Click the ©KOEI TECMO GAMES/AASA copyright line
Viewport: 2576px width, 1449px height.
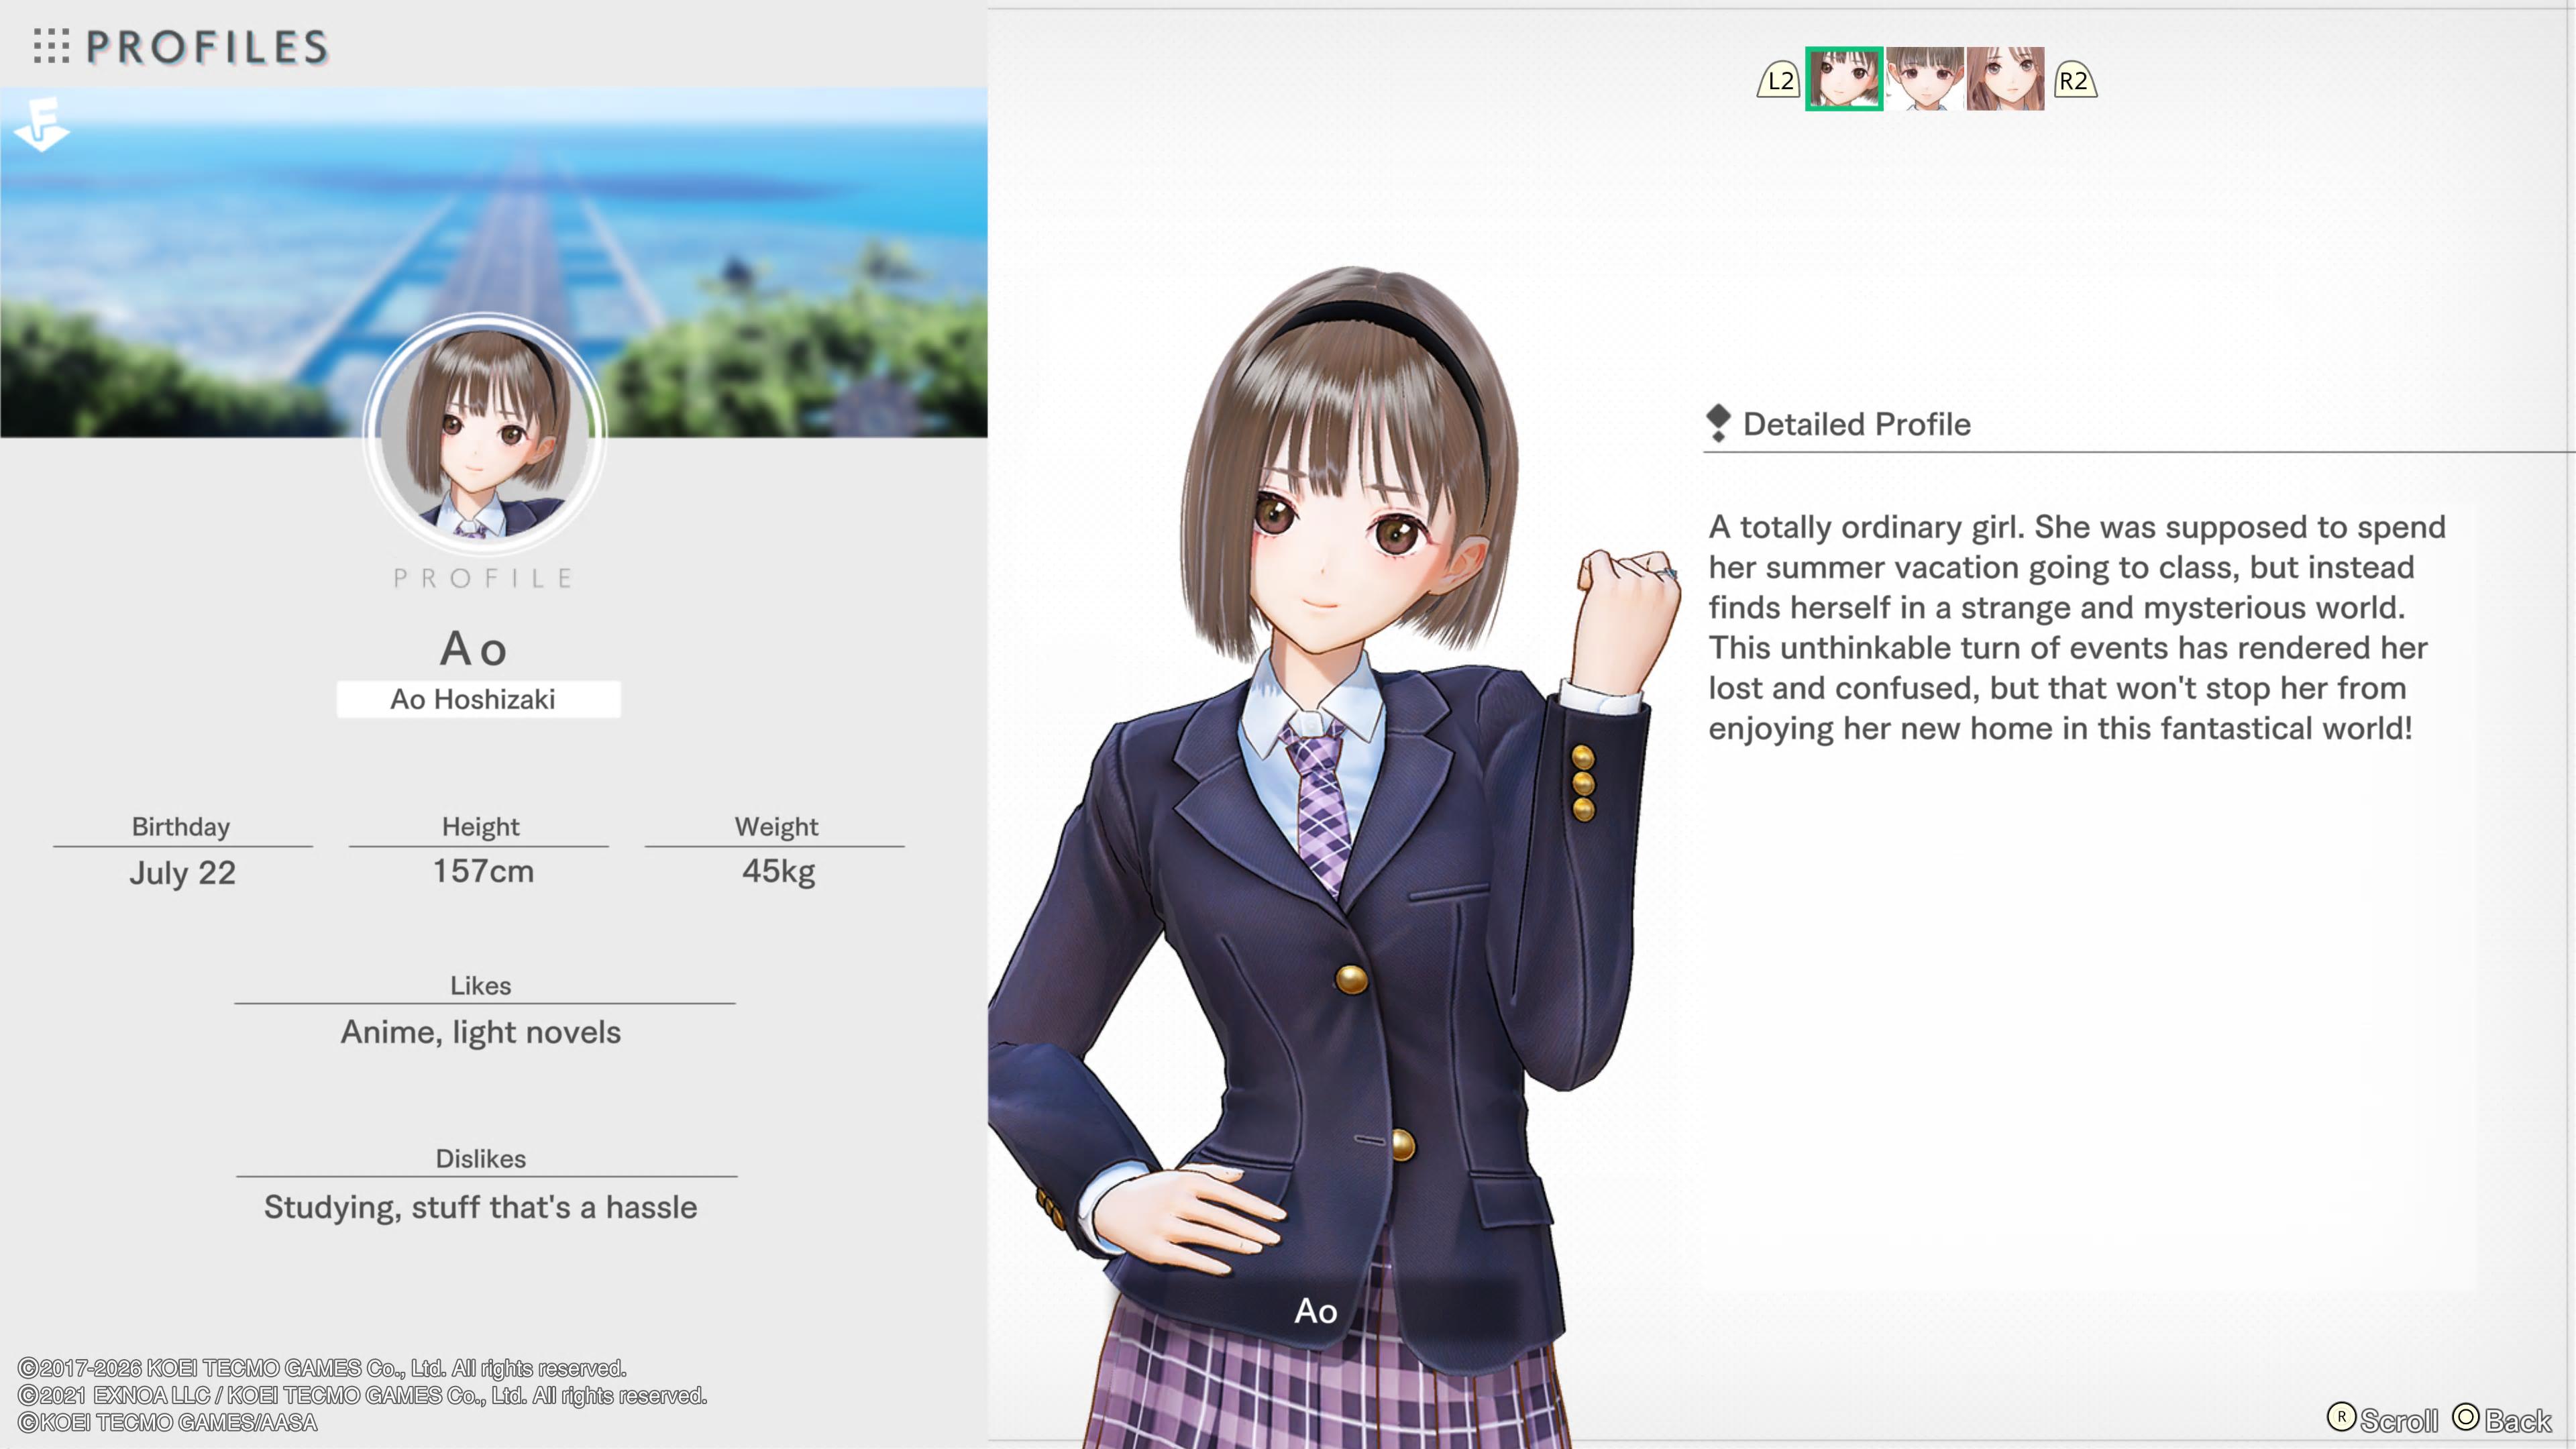[167, 1422]
